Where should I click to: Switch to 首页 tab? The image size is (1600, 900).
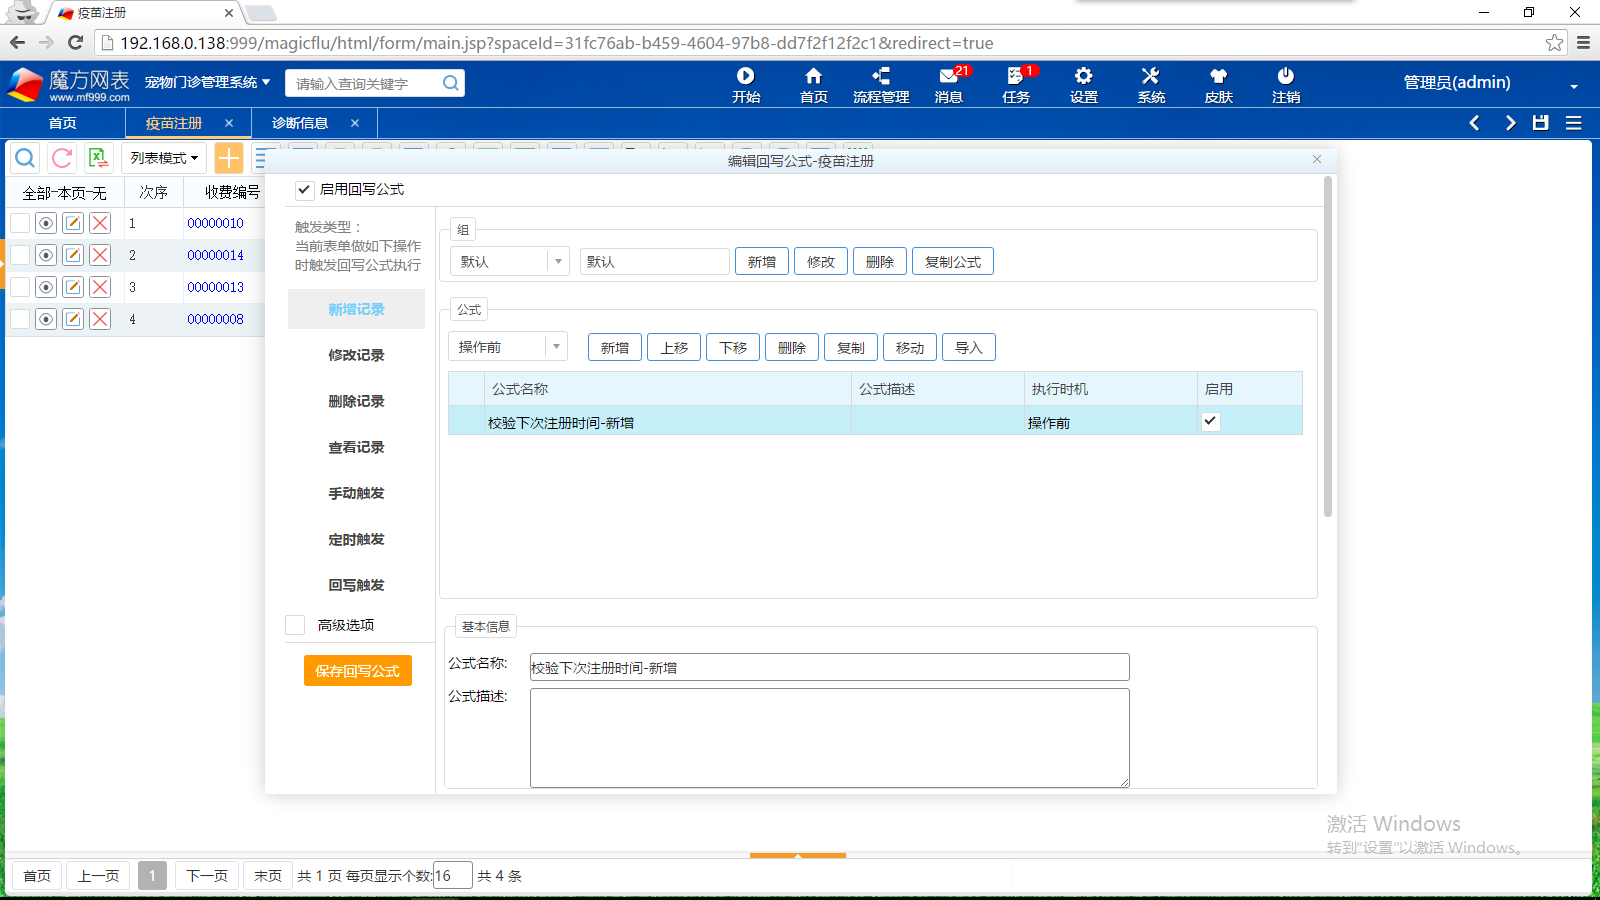(x=62, y=123)
